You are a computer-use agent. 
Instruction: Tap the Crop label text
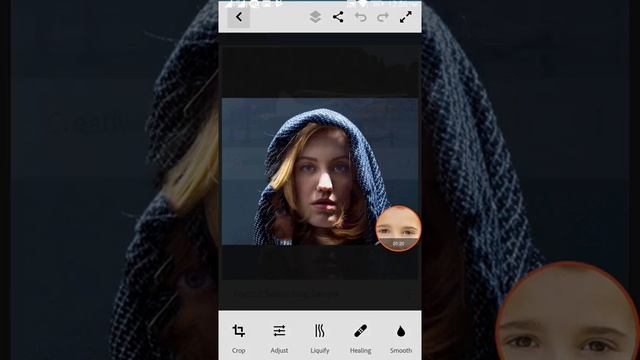click(x=238, y=351)
